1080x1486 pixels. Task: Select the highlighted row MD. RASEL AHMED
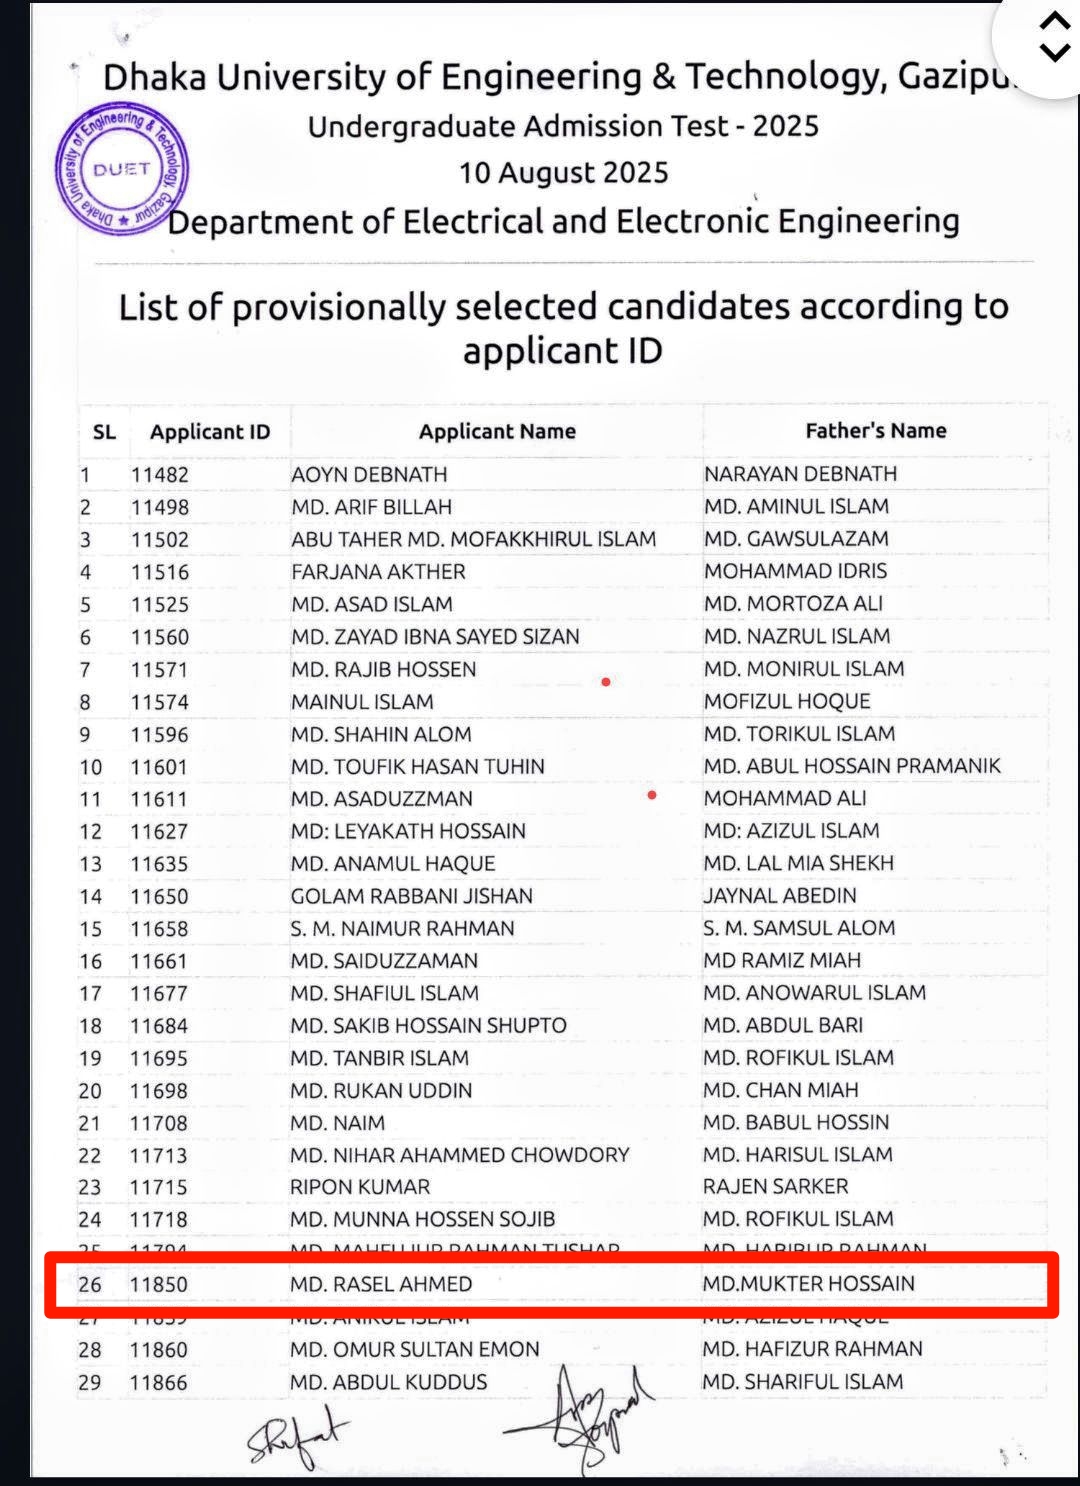click(551, 1284)
